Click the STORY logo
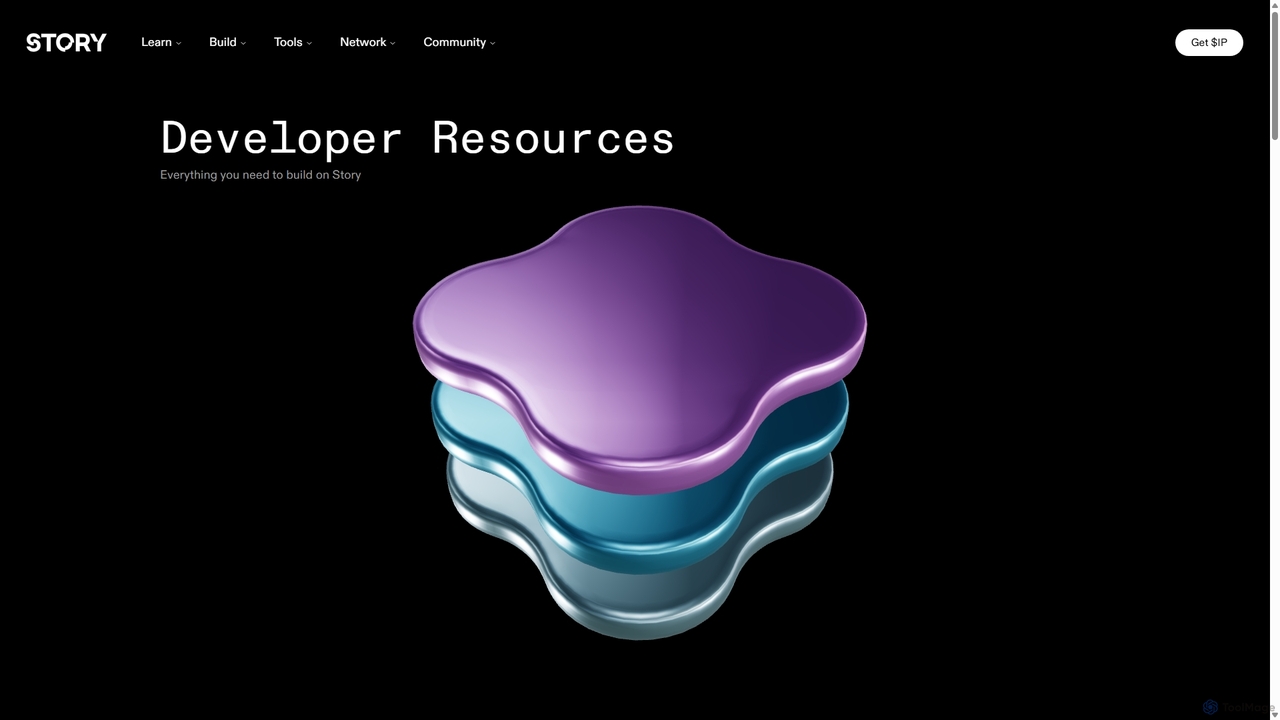1280x720 pixels. point(66,42)
